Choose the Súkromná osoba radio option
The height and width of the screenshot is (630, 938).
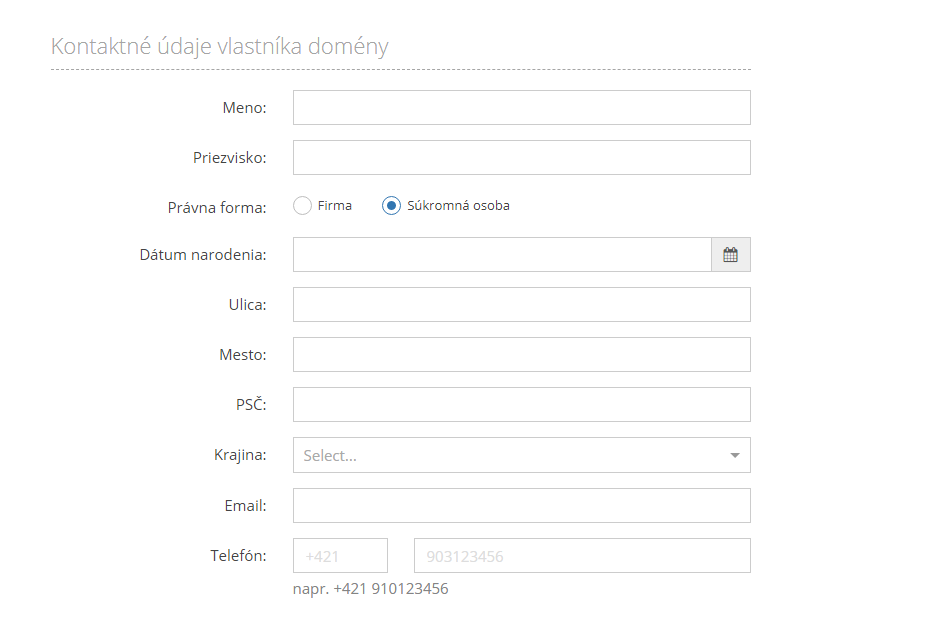(392, 206)
